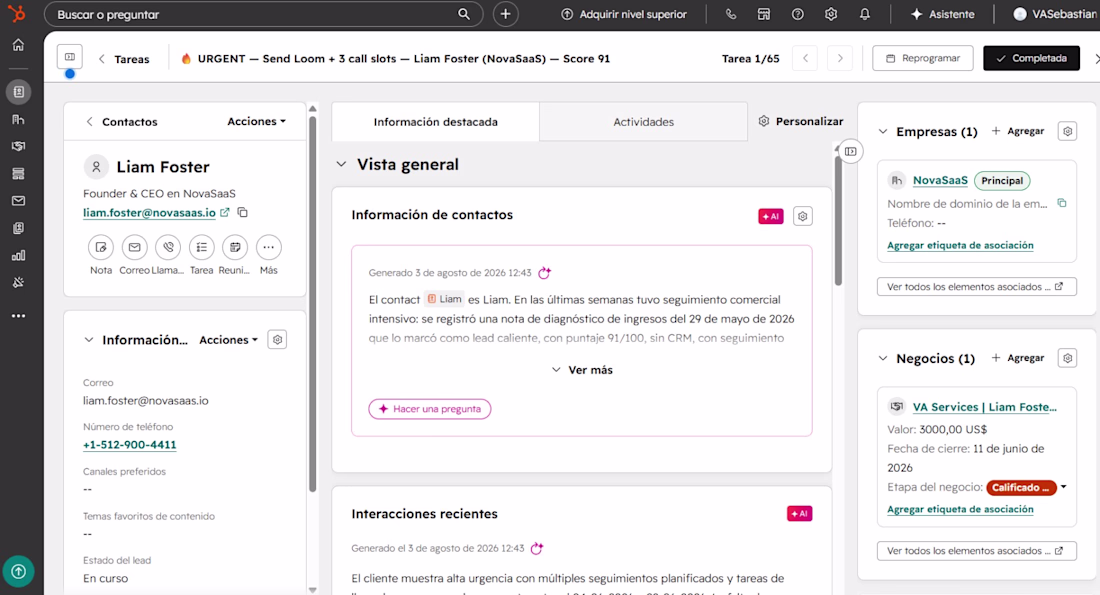
Task: Go back to Contactos
Action: point(122,121)
